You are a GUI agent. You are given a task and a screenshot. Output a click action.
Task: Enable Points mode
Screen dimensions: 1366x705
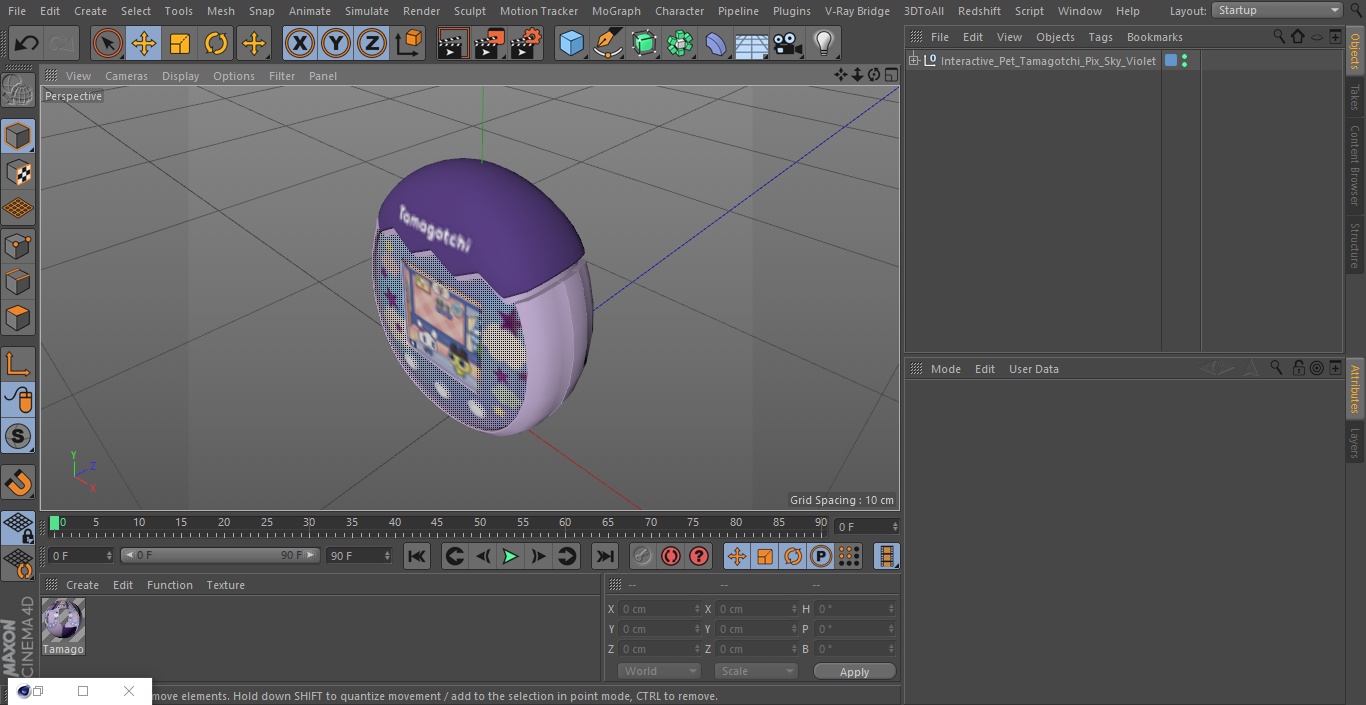point(18,245)
